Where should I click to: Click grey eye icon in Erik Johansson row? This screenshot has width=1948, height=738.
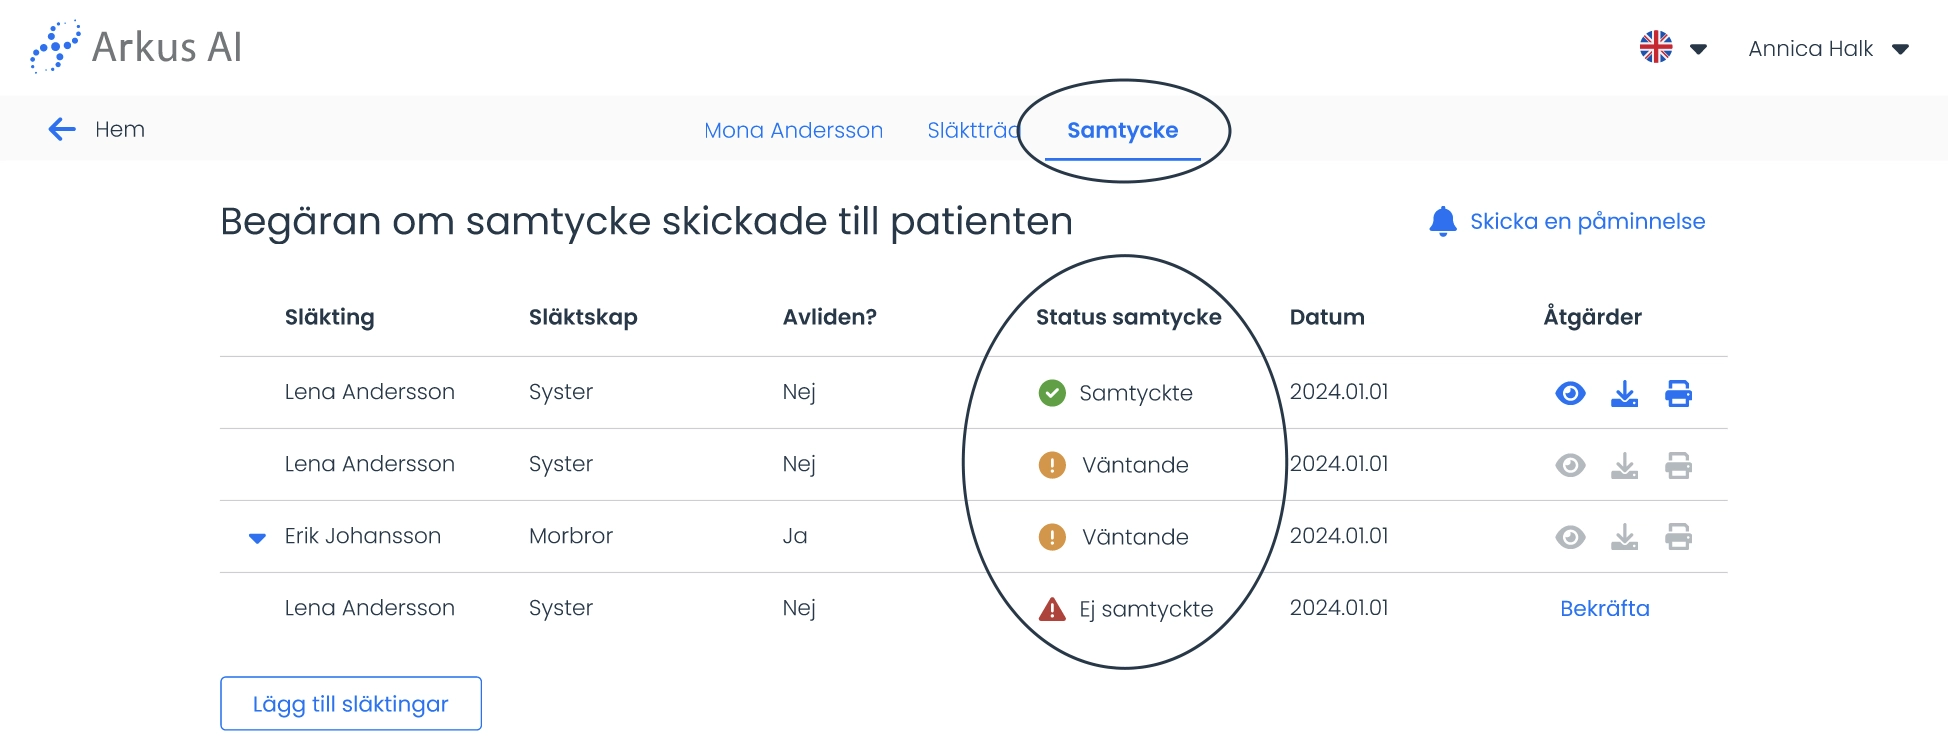pyautogui.click(x=1570, y=538)
